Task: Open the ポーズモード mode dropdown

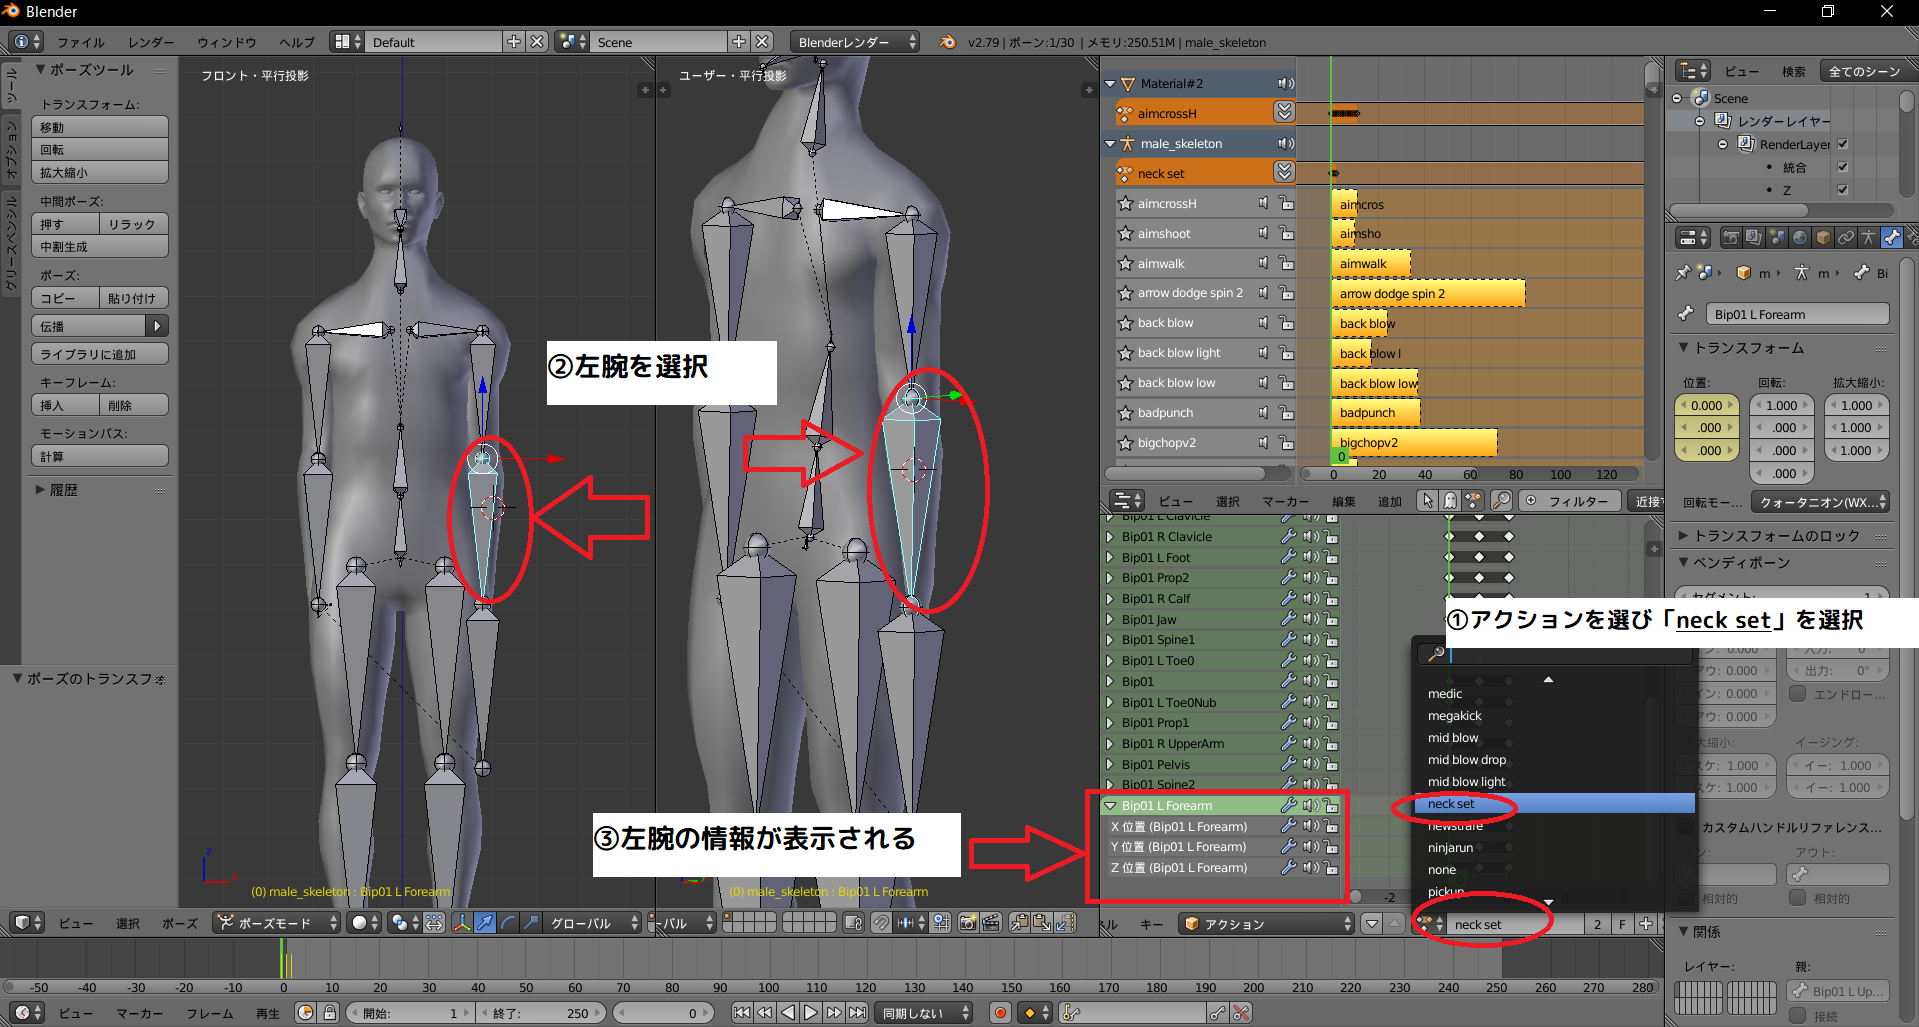Action: click(x=277, y=923)
